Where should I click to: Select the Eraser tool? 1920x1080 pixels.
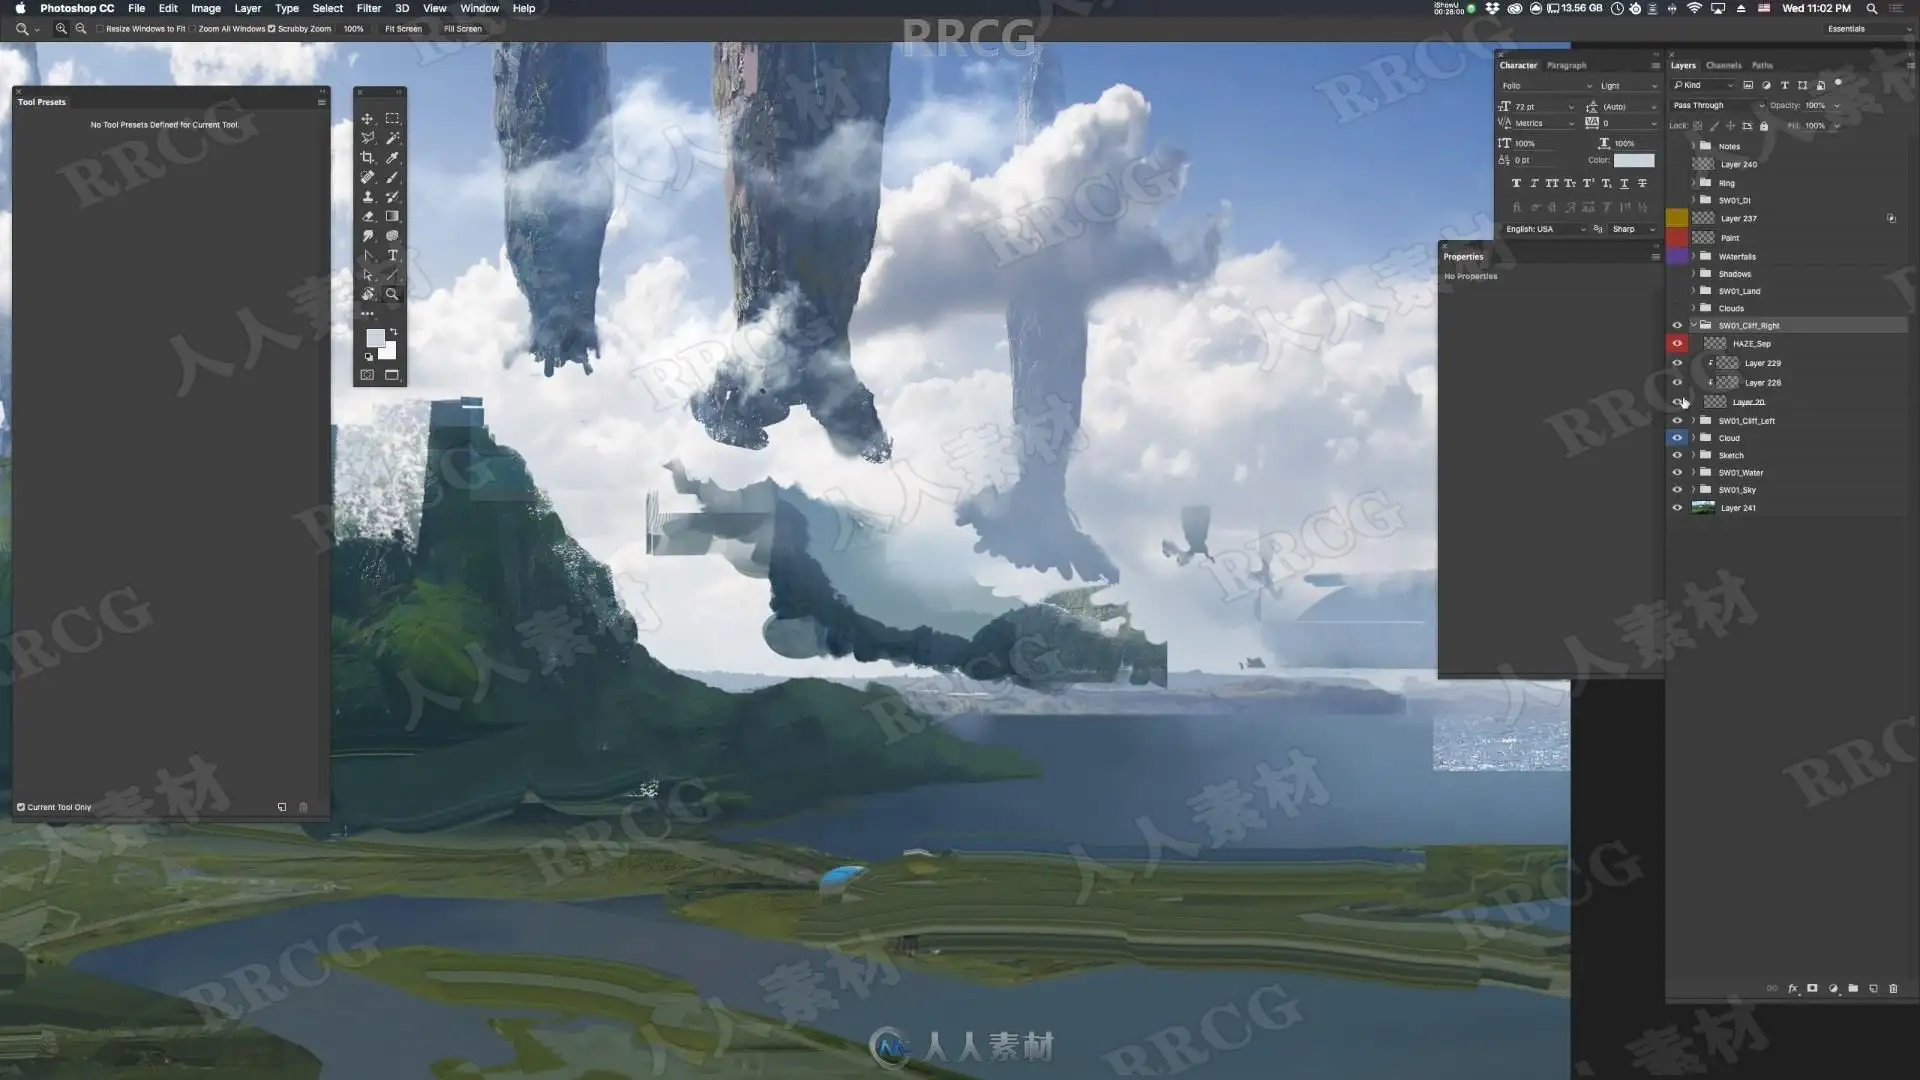coord(367,216)
